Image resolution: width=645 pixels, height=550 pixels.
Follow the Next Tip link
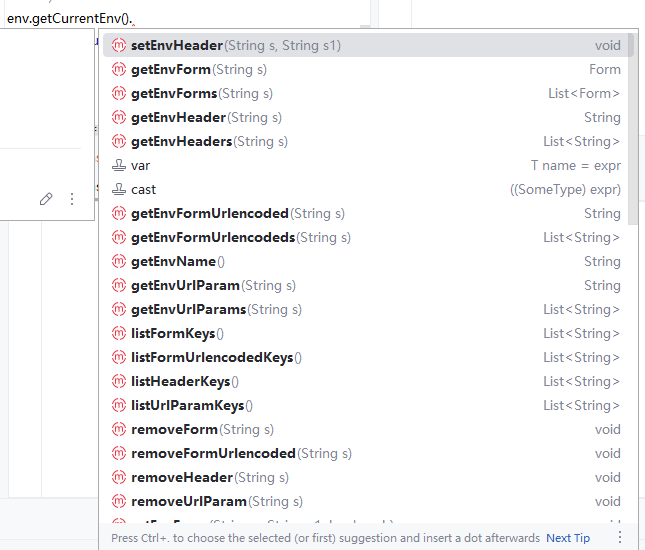tap(567, 538)
